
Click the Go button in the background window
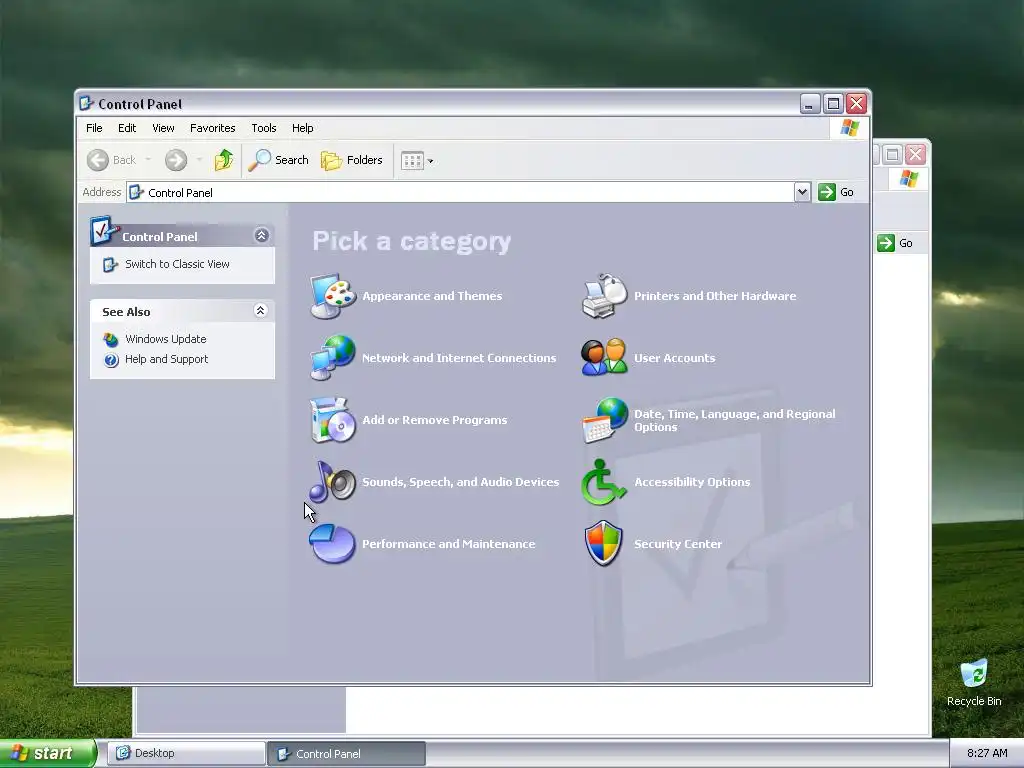pos(895,243)
